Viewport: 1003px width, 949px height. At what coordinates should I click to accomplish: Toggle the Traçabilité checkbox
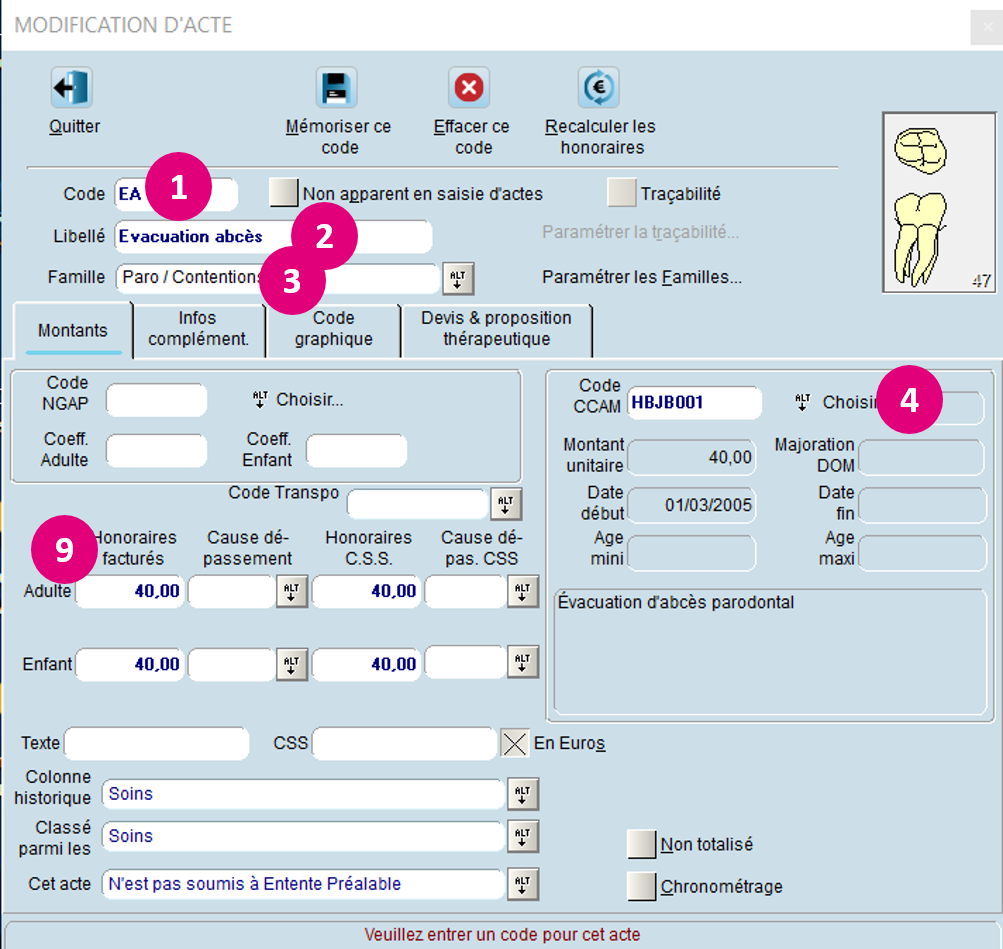(622, 193)
